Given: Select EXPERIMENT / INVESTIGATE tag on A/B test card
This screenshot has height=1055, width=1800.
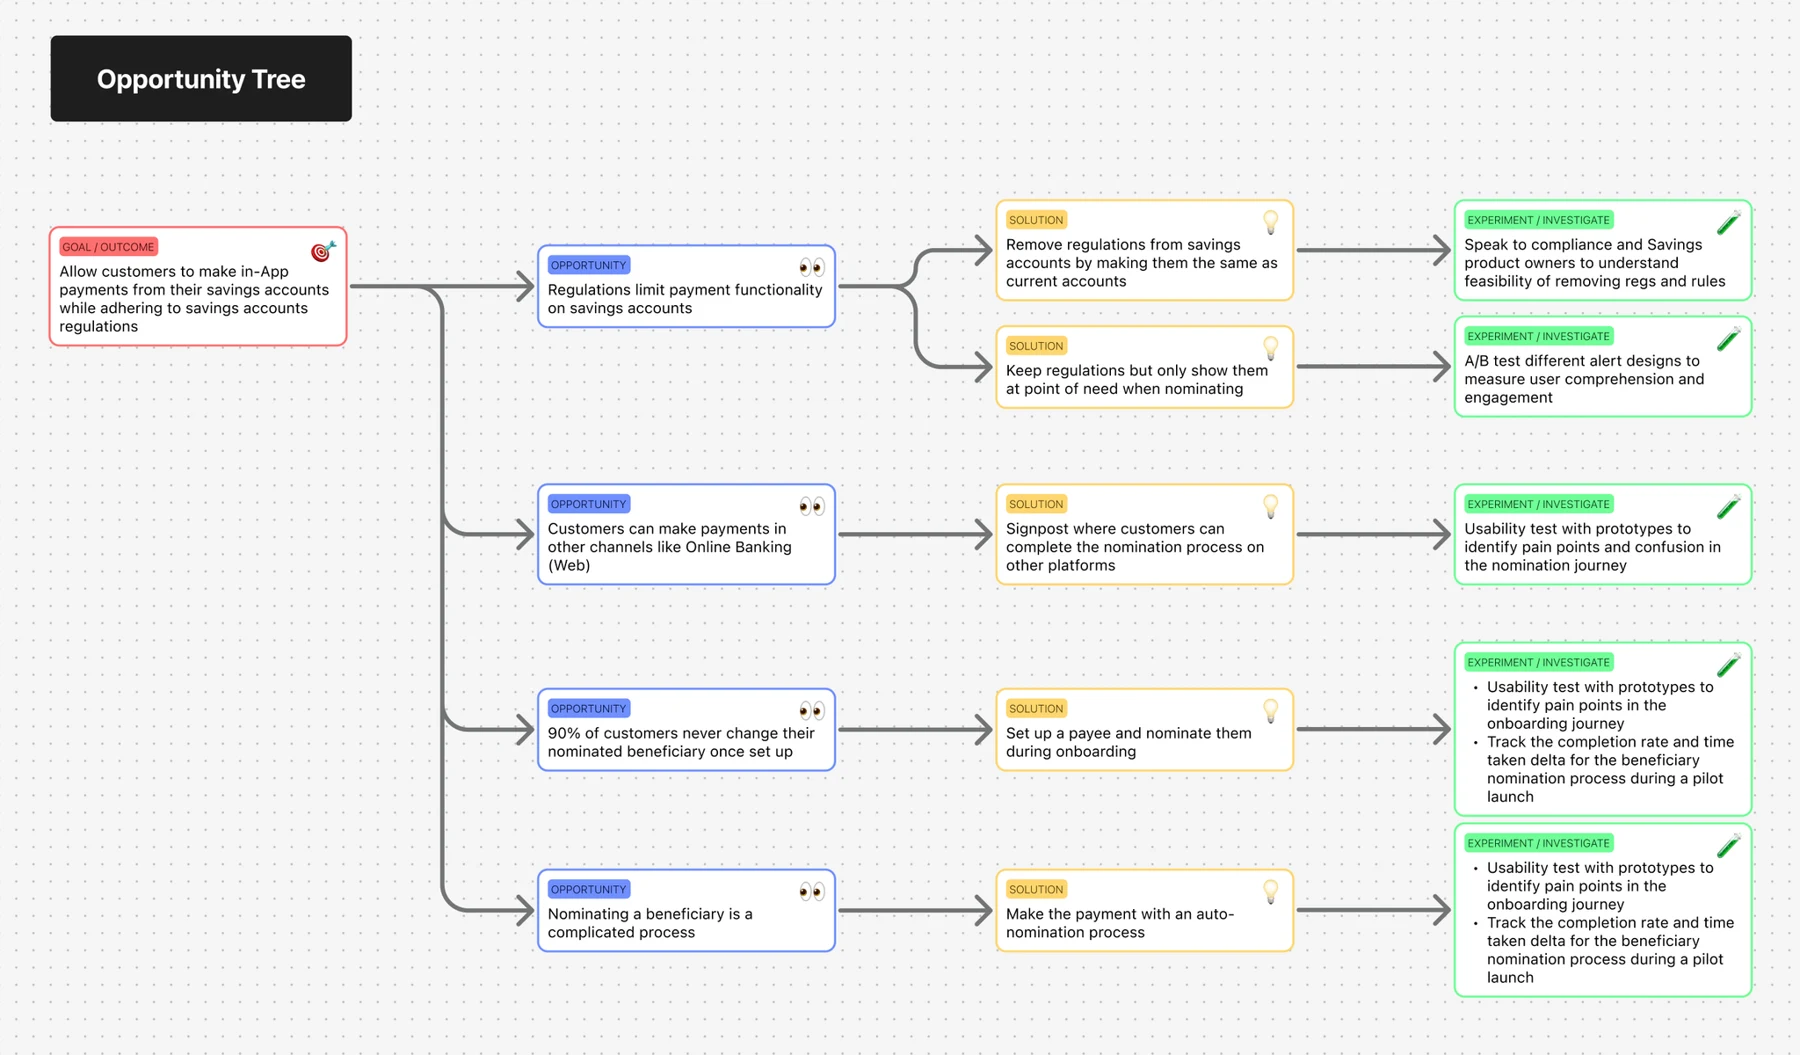Looking at the screenshot, I should (x=1539, y=336).
